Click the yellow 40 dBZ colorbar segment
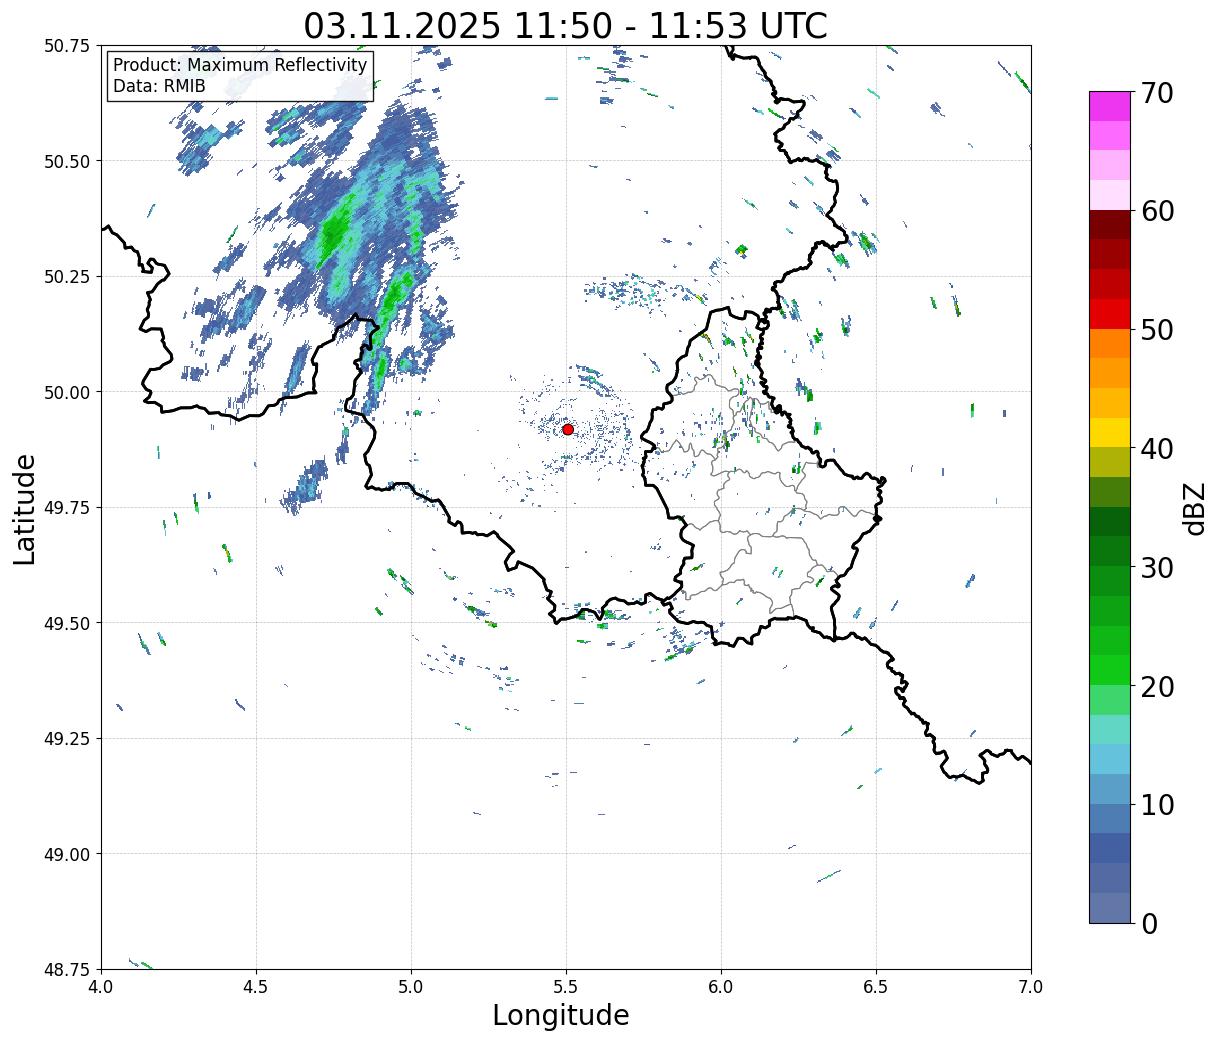Image resolution: width=1219 pixels, height=1040 pixels. coord(1110,432)
